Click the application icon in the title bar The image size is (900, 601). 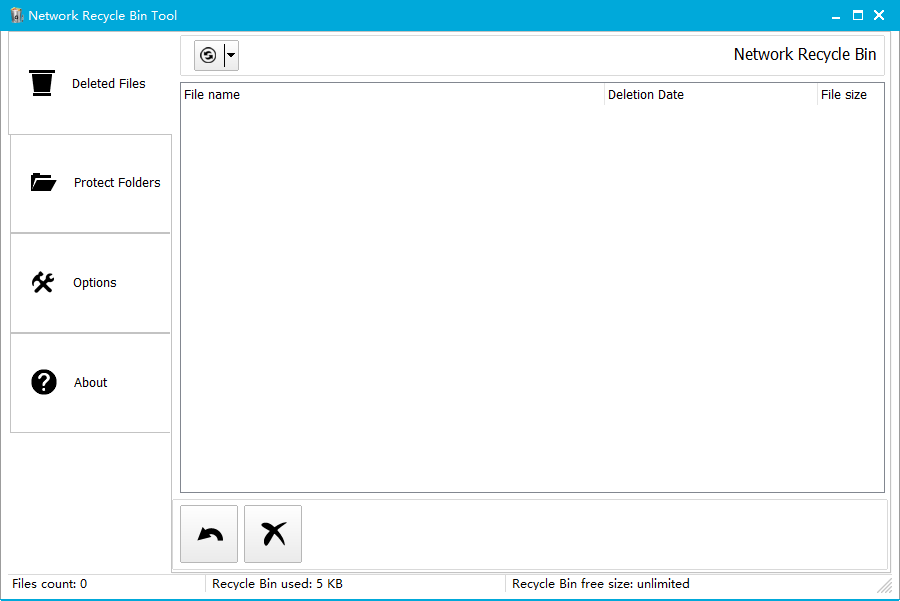tap(14, 15)
